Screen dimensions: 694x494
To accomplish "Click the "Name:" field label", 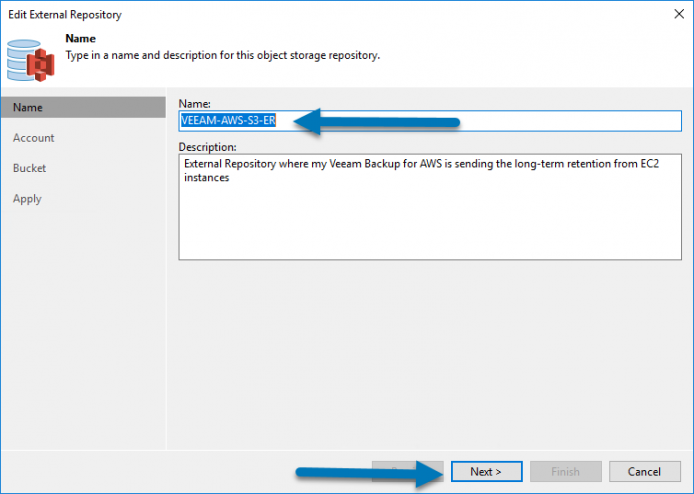I will 194,104.
